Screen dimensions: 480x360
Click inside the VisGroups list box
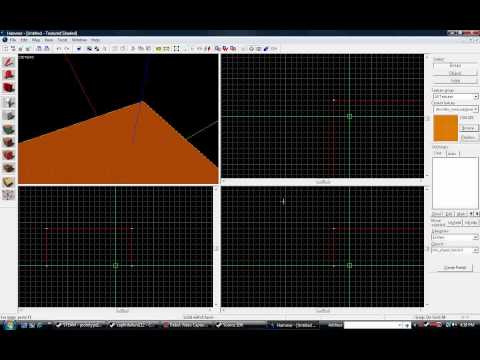[x=455, y=183]
